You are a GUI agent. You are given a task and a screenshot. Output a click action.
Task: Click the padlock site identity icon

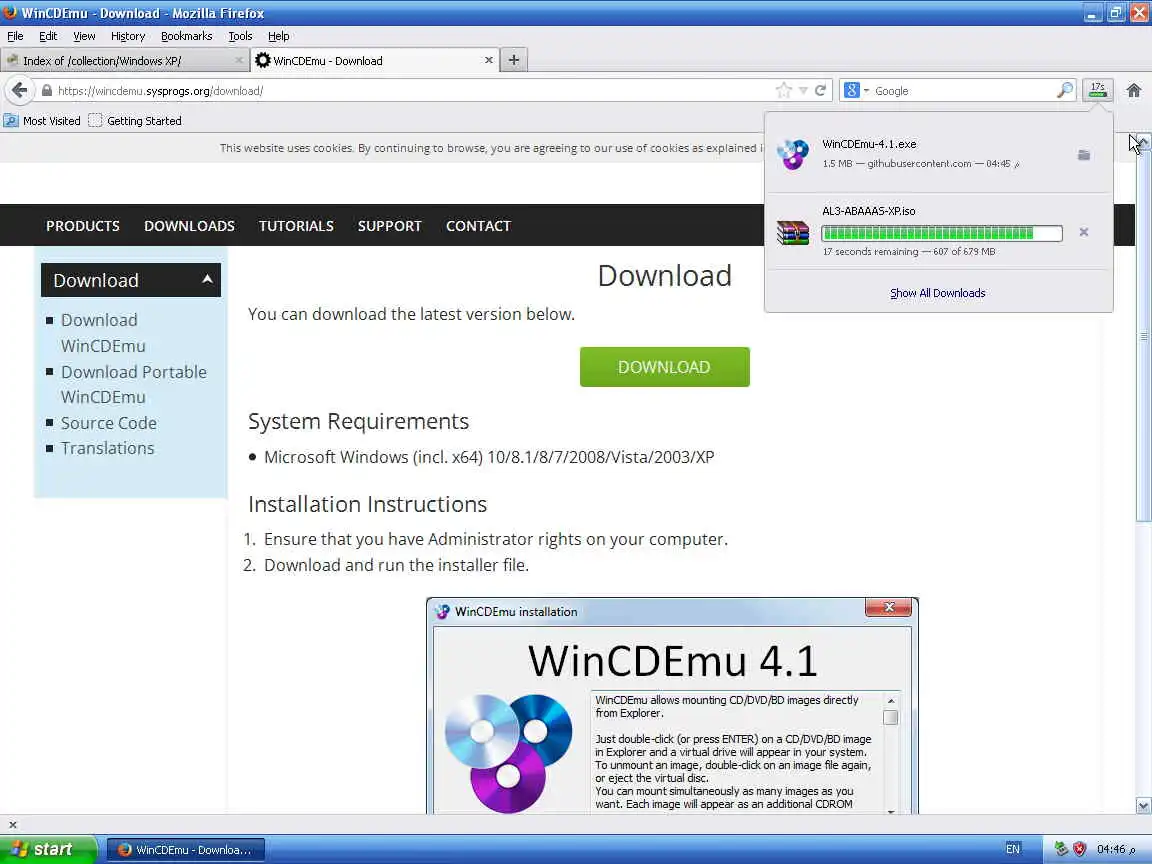pyautogui.click(x=47, y=90)
